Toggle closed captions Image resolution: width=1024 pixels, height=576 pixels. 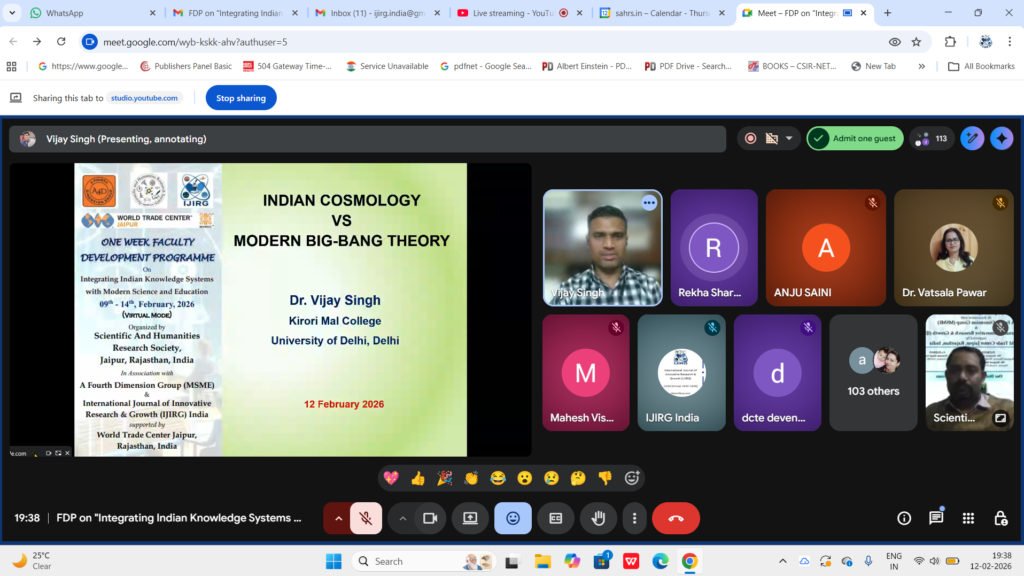[555, 518]
